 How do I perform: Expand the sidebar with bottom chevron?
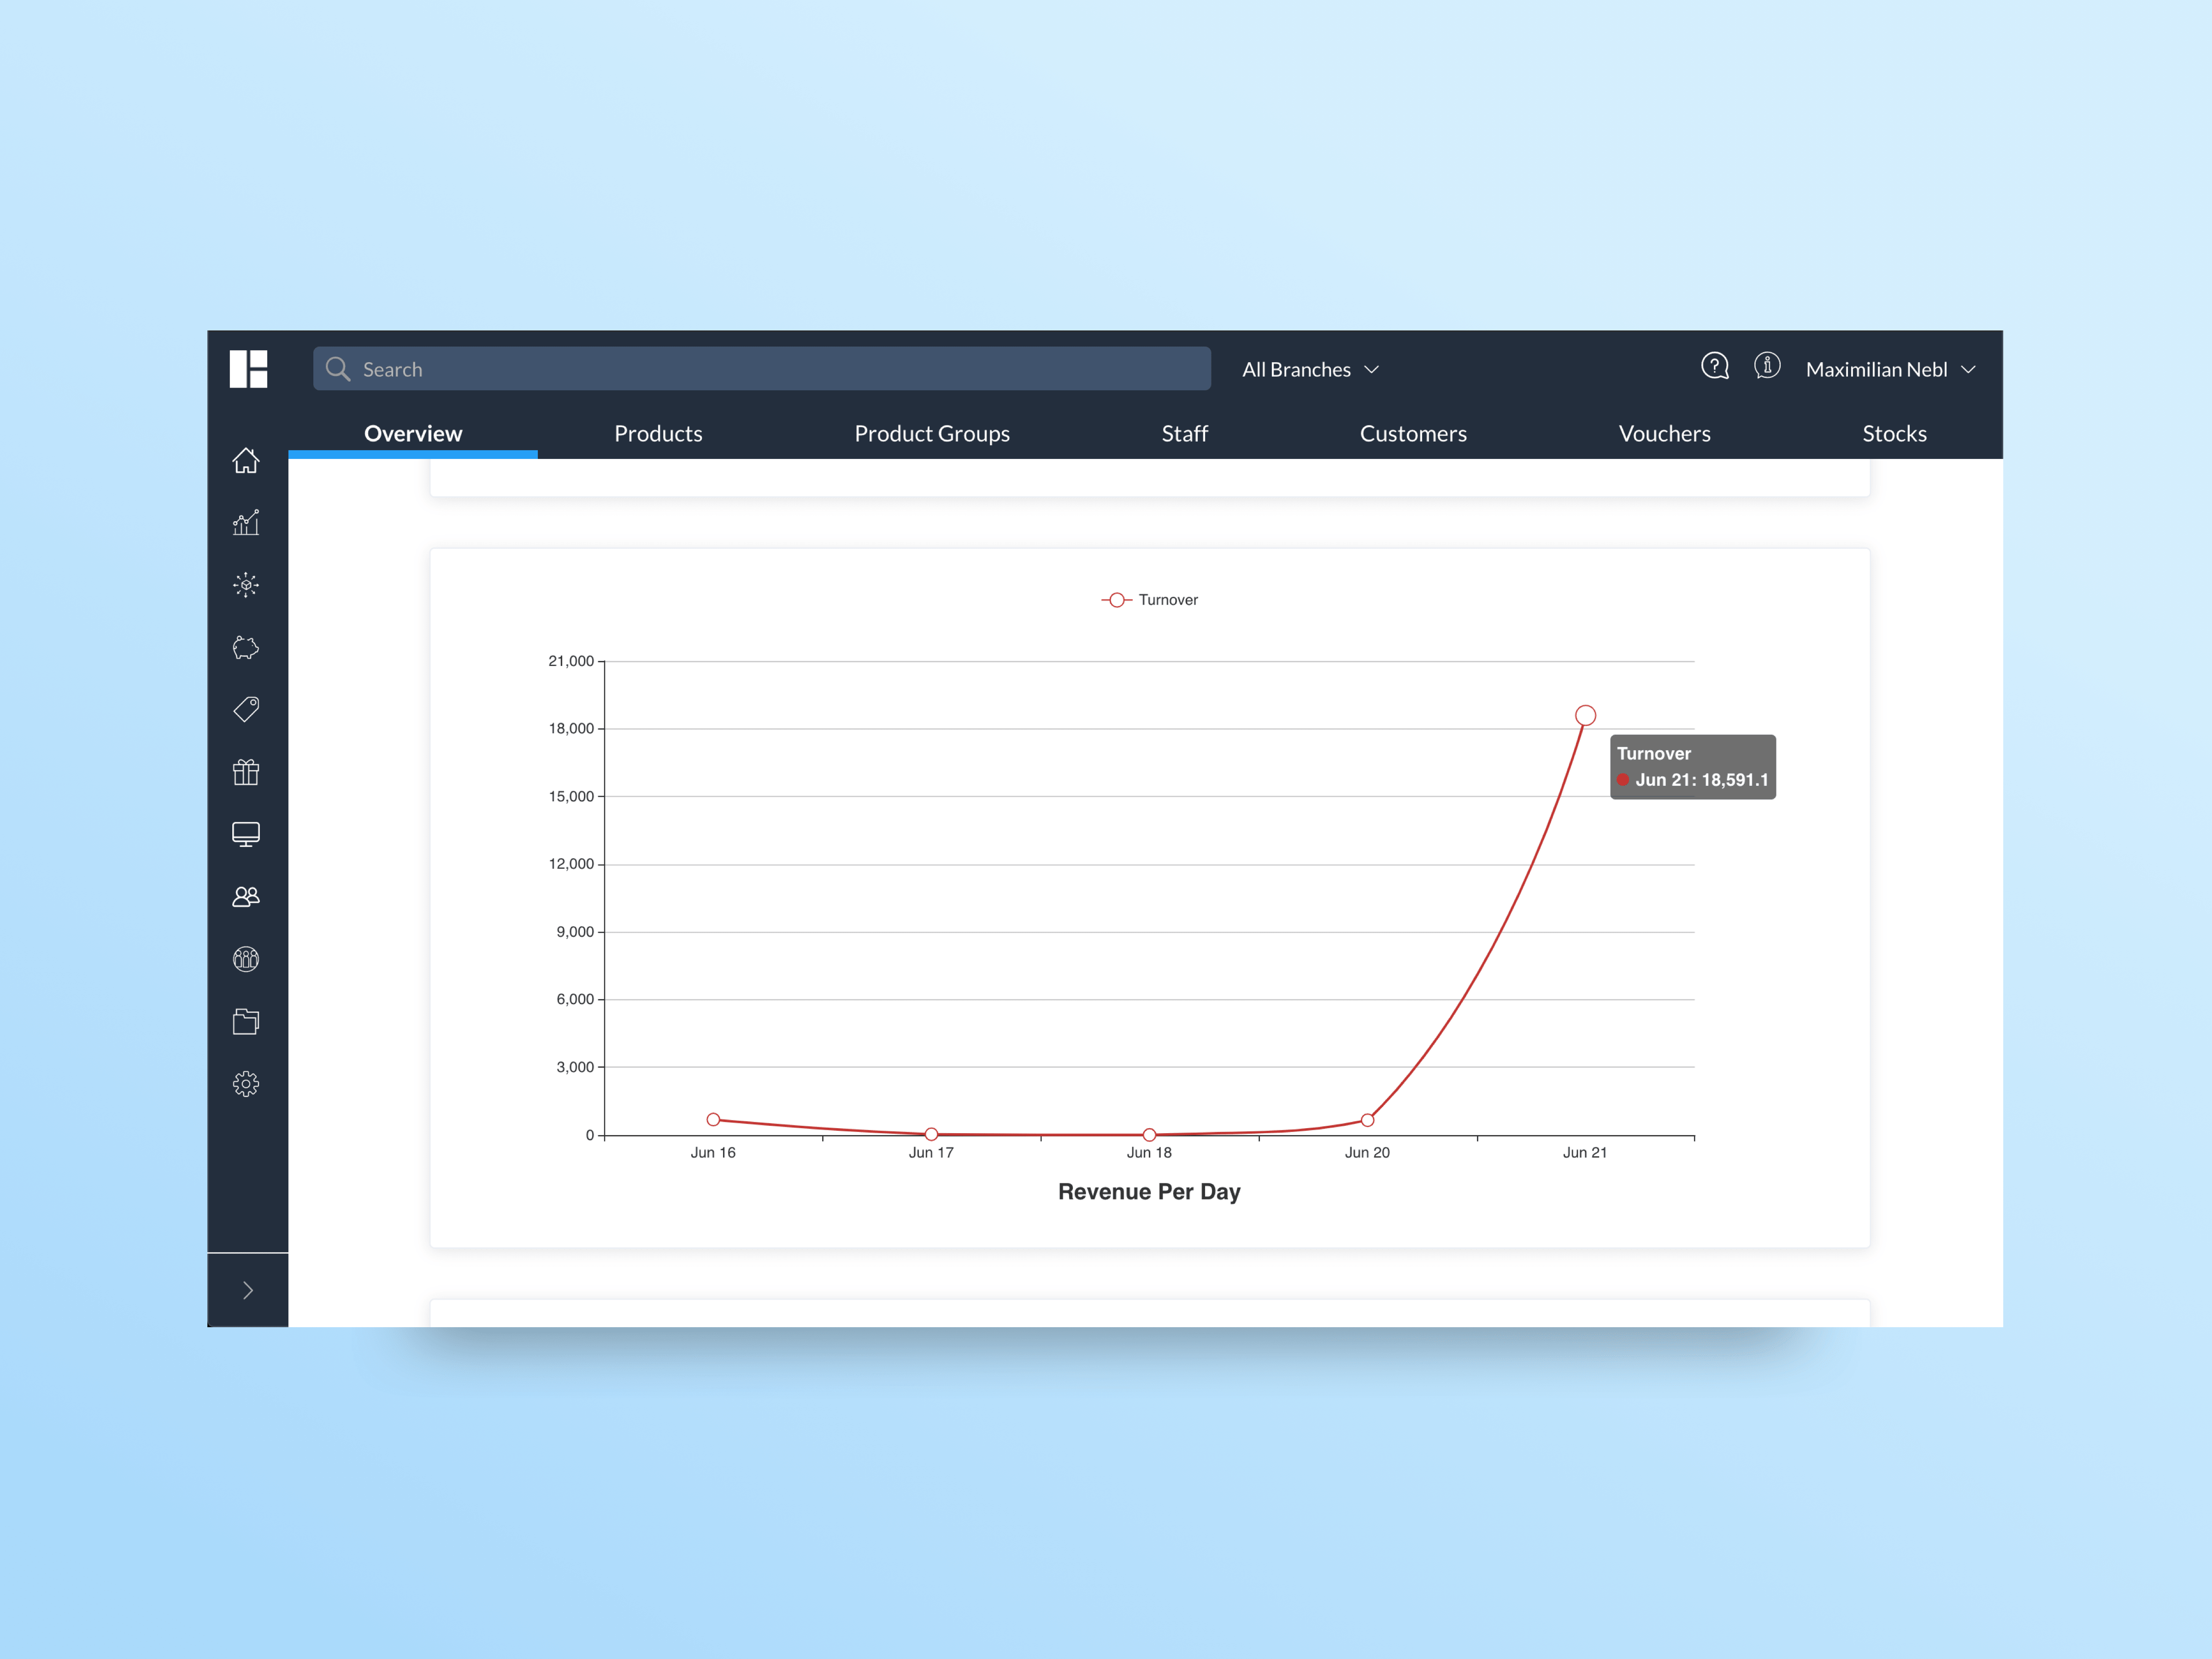point(248,1290)
